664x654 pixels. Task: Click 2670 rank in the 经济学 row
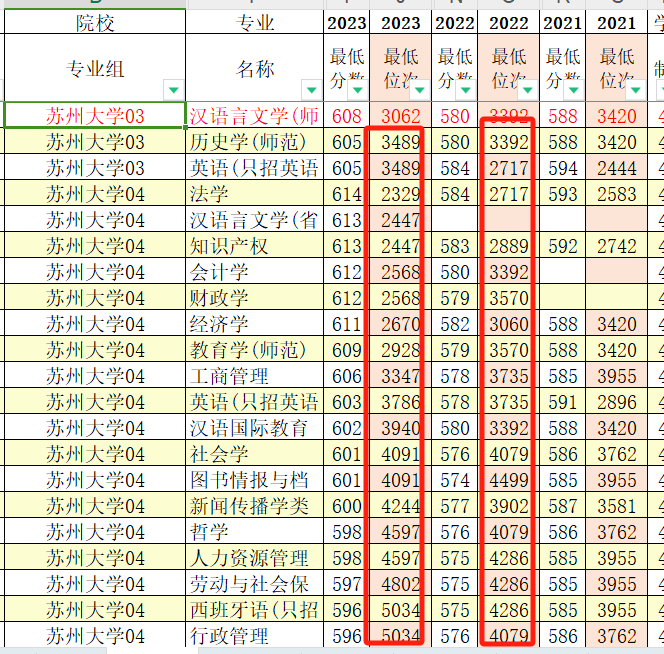point(401,324)
